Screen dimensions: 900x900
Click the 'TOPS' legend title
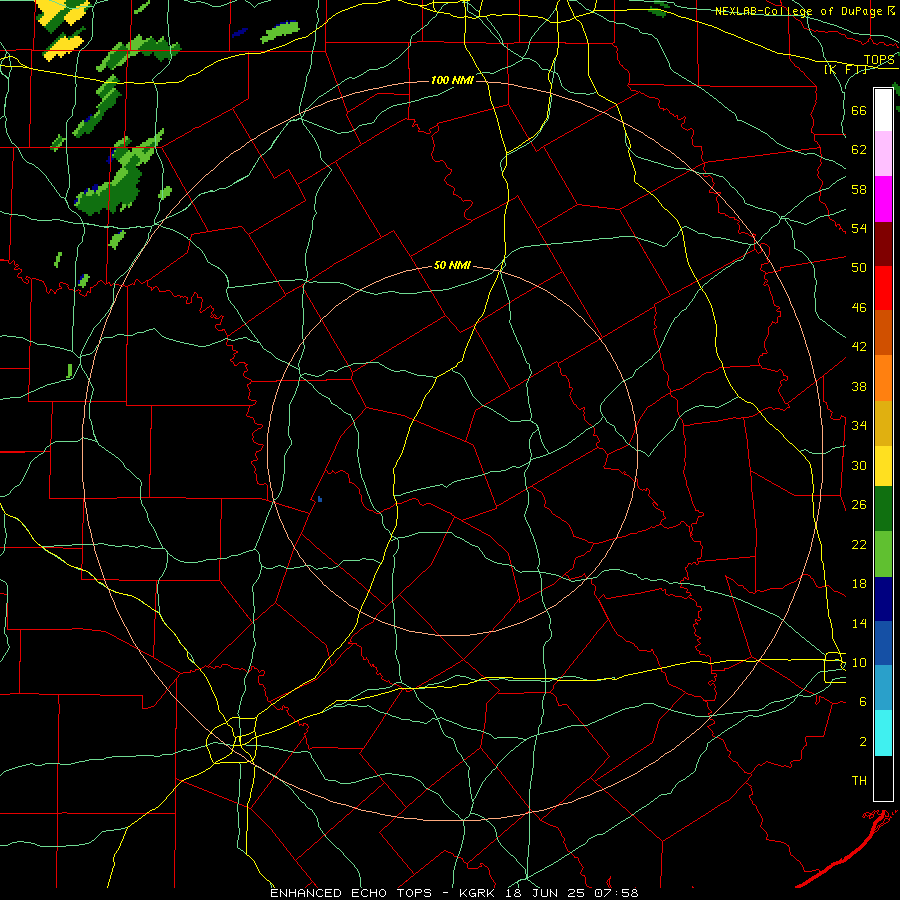tap(879, 60)
